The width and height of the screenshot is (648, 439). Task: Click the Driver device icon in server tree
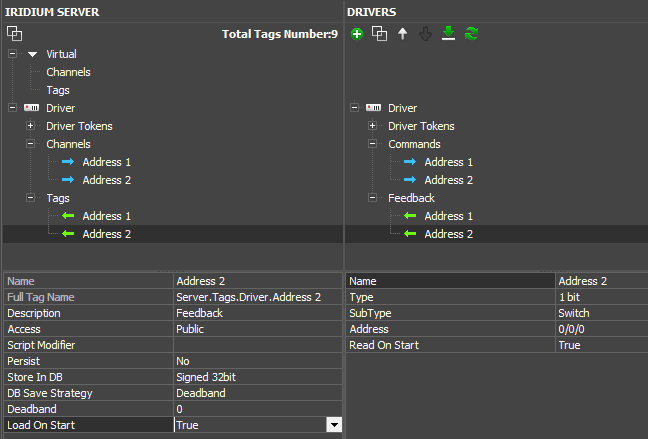pyautogui.click(x=31, y=108)
